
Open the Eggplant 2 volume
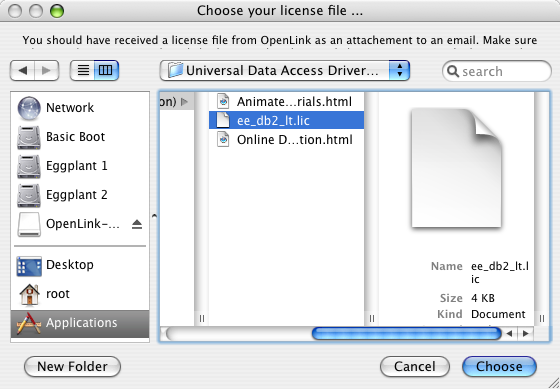(x=80, y=195)
